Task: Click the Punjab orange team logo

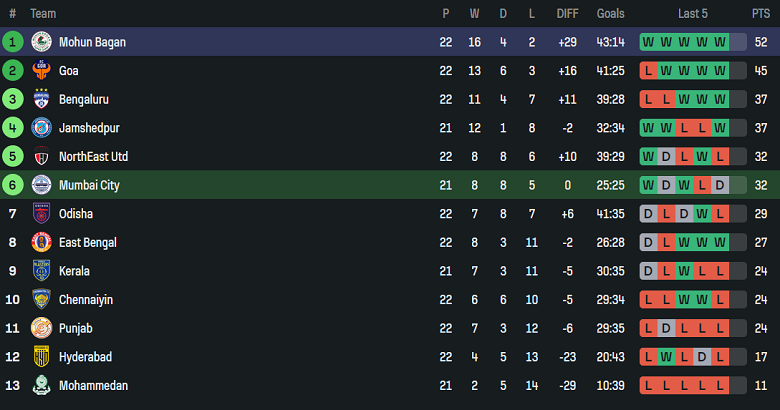Action: tap(41, 328)
